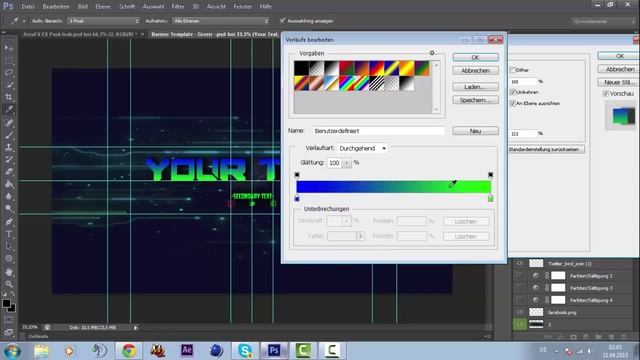
Task: Show the Farbton/Sättigung 4 layer
Action: [x=520, y=300]
